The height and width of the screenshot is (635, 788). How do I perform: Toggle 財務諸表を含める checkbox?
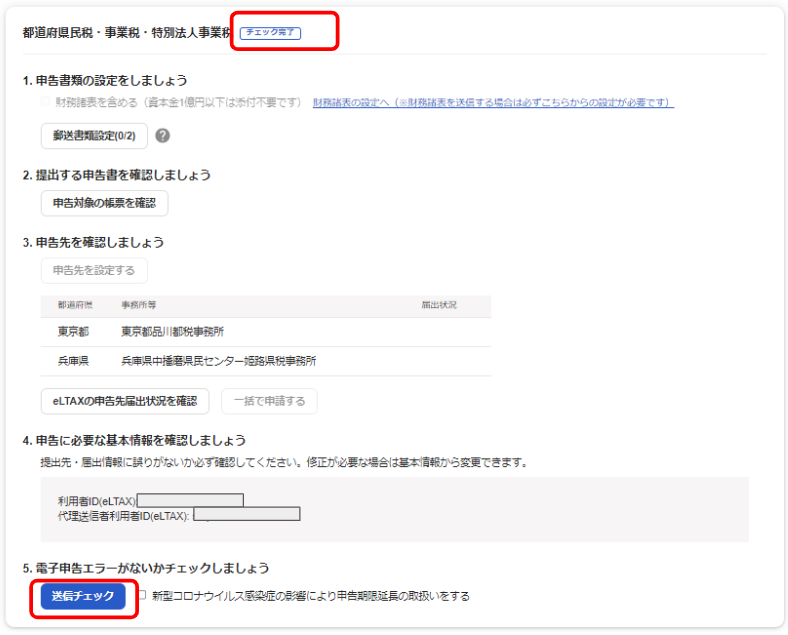click(x=45, y=102)
